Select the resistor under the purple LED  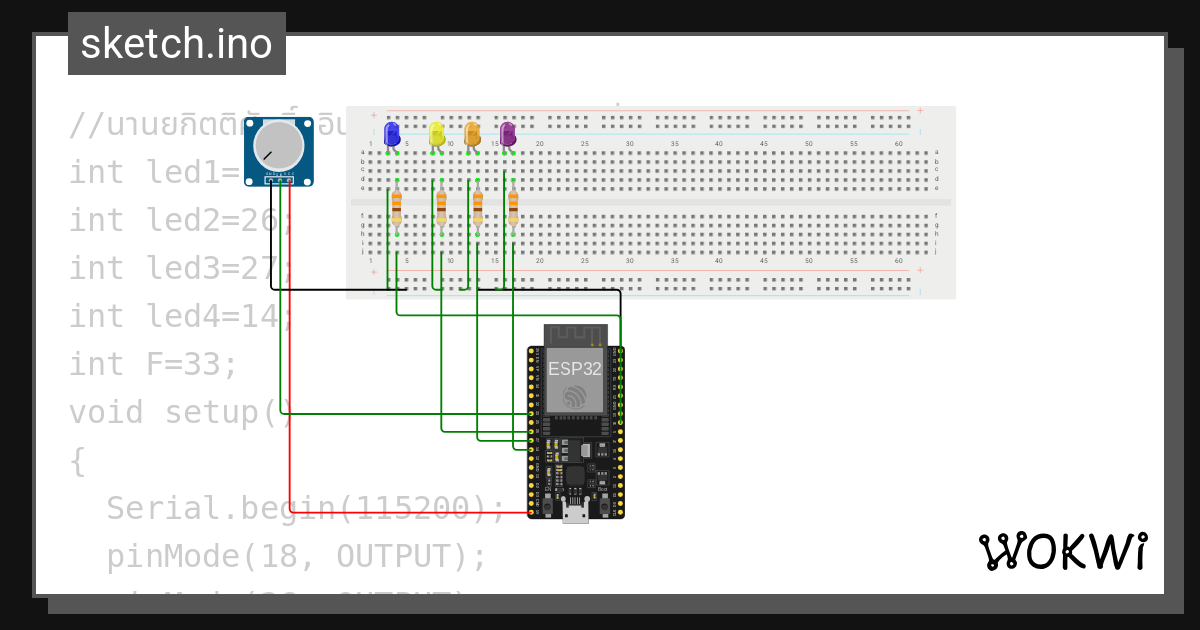coord(513,207)
